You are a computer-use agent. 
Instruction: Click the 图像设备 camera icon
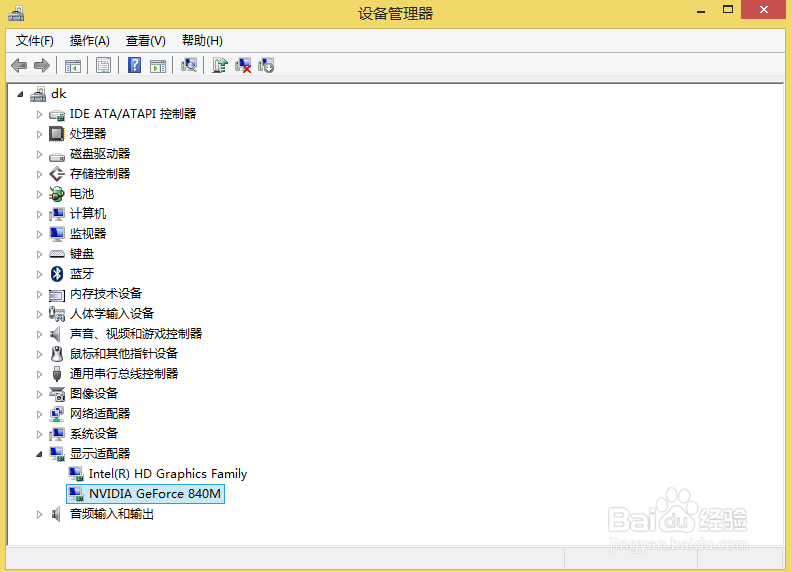[x=57, y=394]
